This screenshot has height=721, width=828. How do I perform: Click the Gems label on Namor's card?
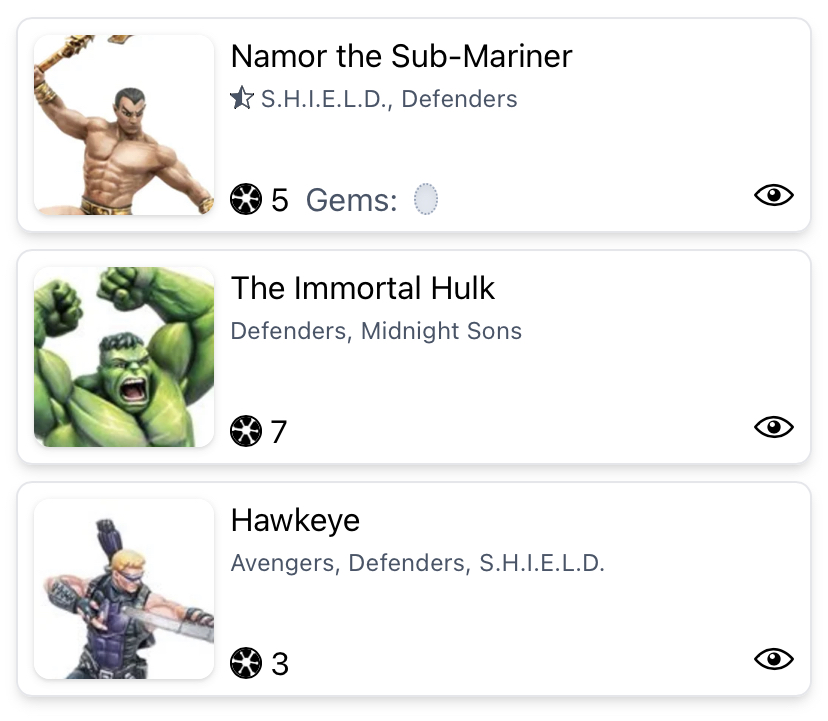coord(351,200)
